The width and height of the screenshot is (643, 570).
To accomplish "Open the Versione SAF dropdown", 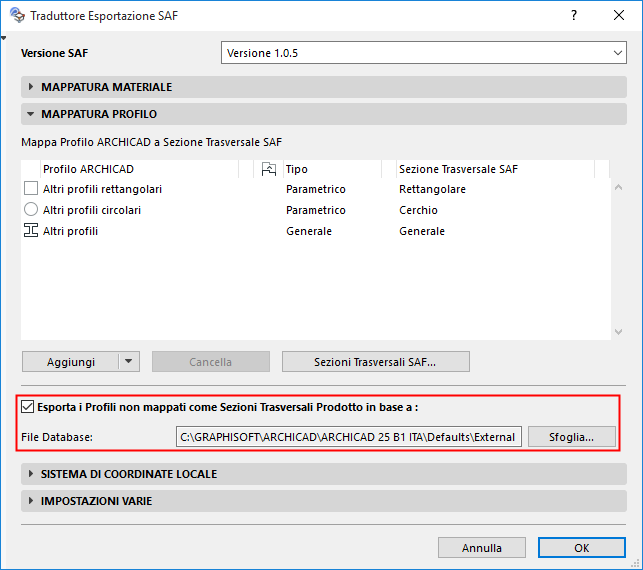I will click(x=424, y=52).
